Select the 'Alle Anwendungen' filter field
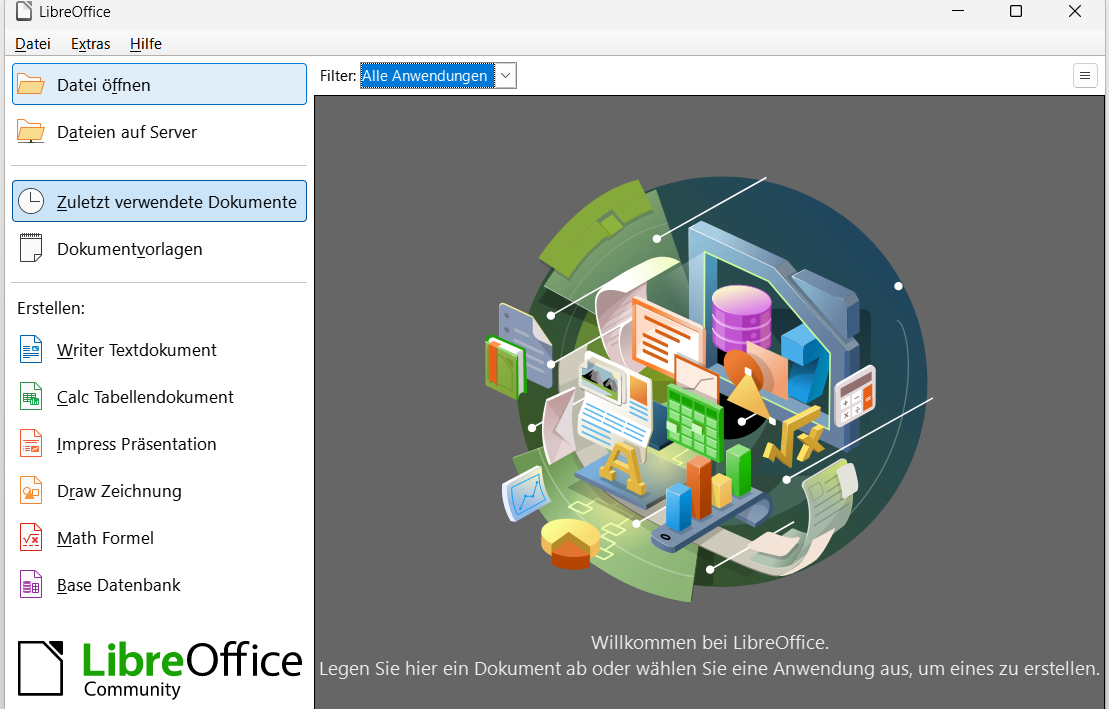This screenshot has height=709, width=1109. click(426, 76)
